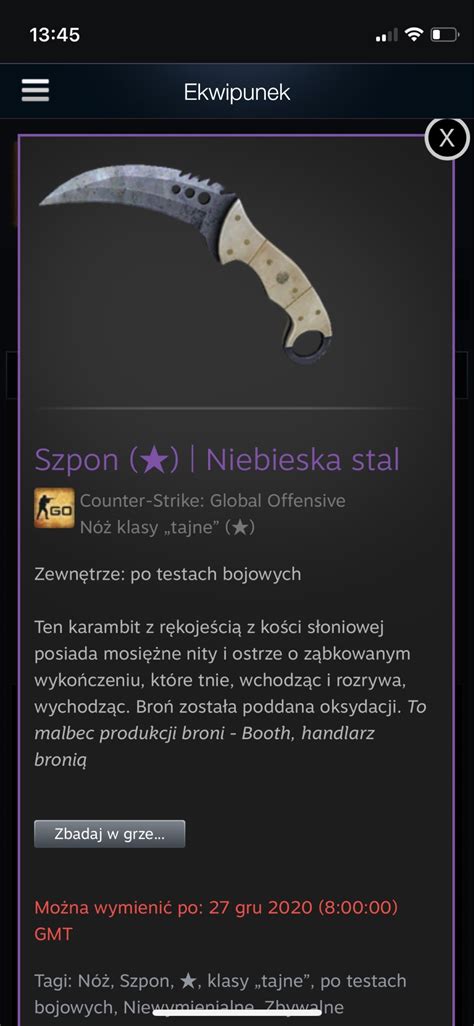Tap the cellular signal bars icon
Viewport: 474px width, 1026px height.
(x=387, y=35)
